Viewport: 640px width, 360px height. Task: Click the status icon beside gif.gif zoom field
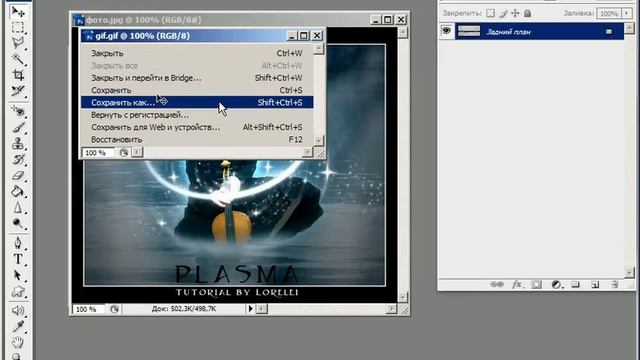tap(124, 153)
